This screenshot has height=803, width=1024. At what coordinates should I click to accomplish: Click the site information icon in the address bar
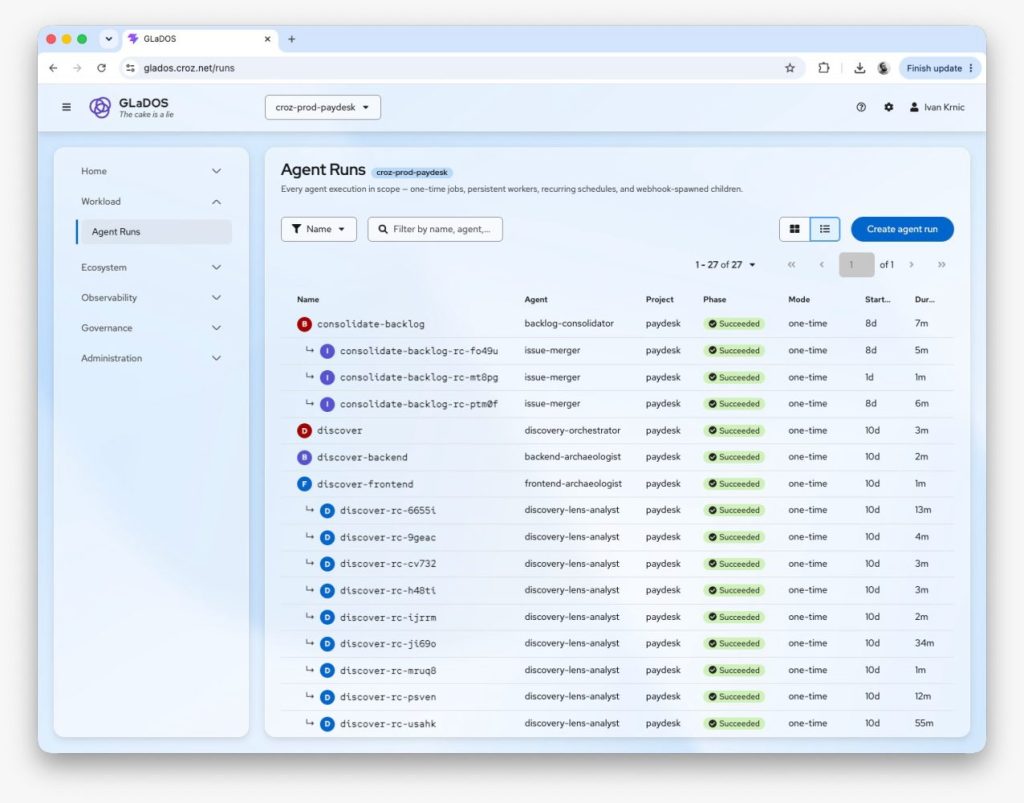[131, 68]
